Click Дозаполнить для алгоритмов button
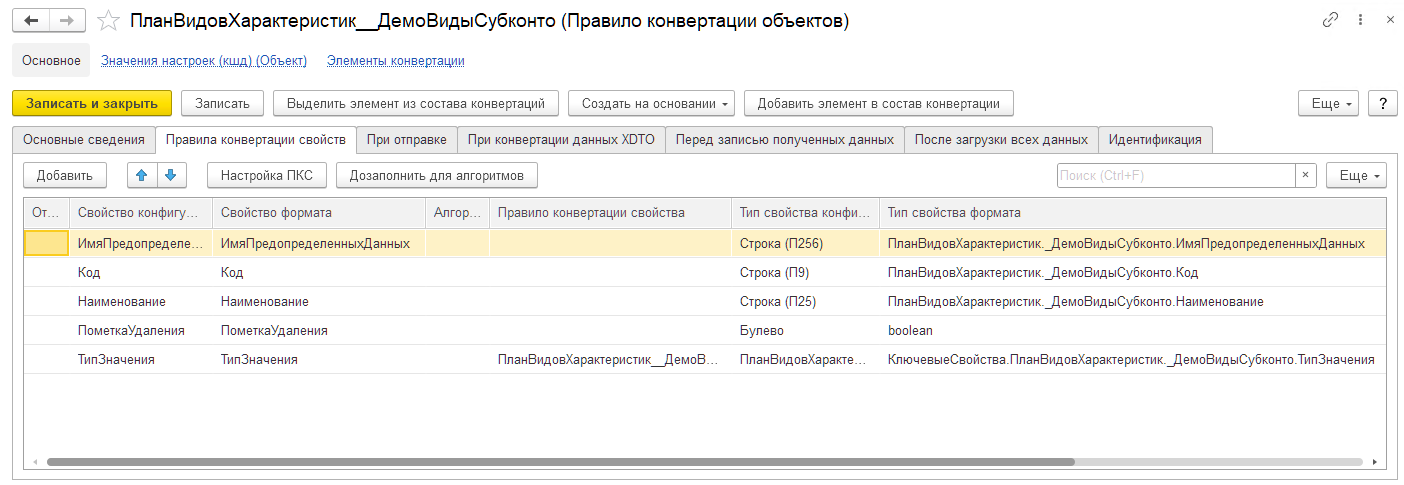Image resolution: width=1404 pixels, height=485 pixels. click(437, 175)
